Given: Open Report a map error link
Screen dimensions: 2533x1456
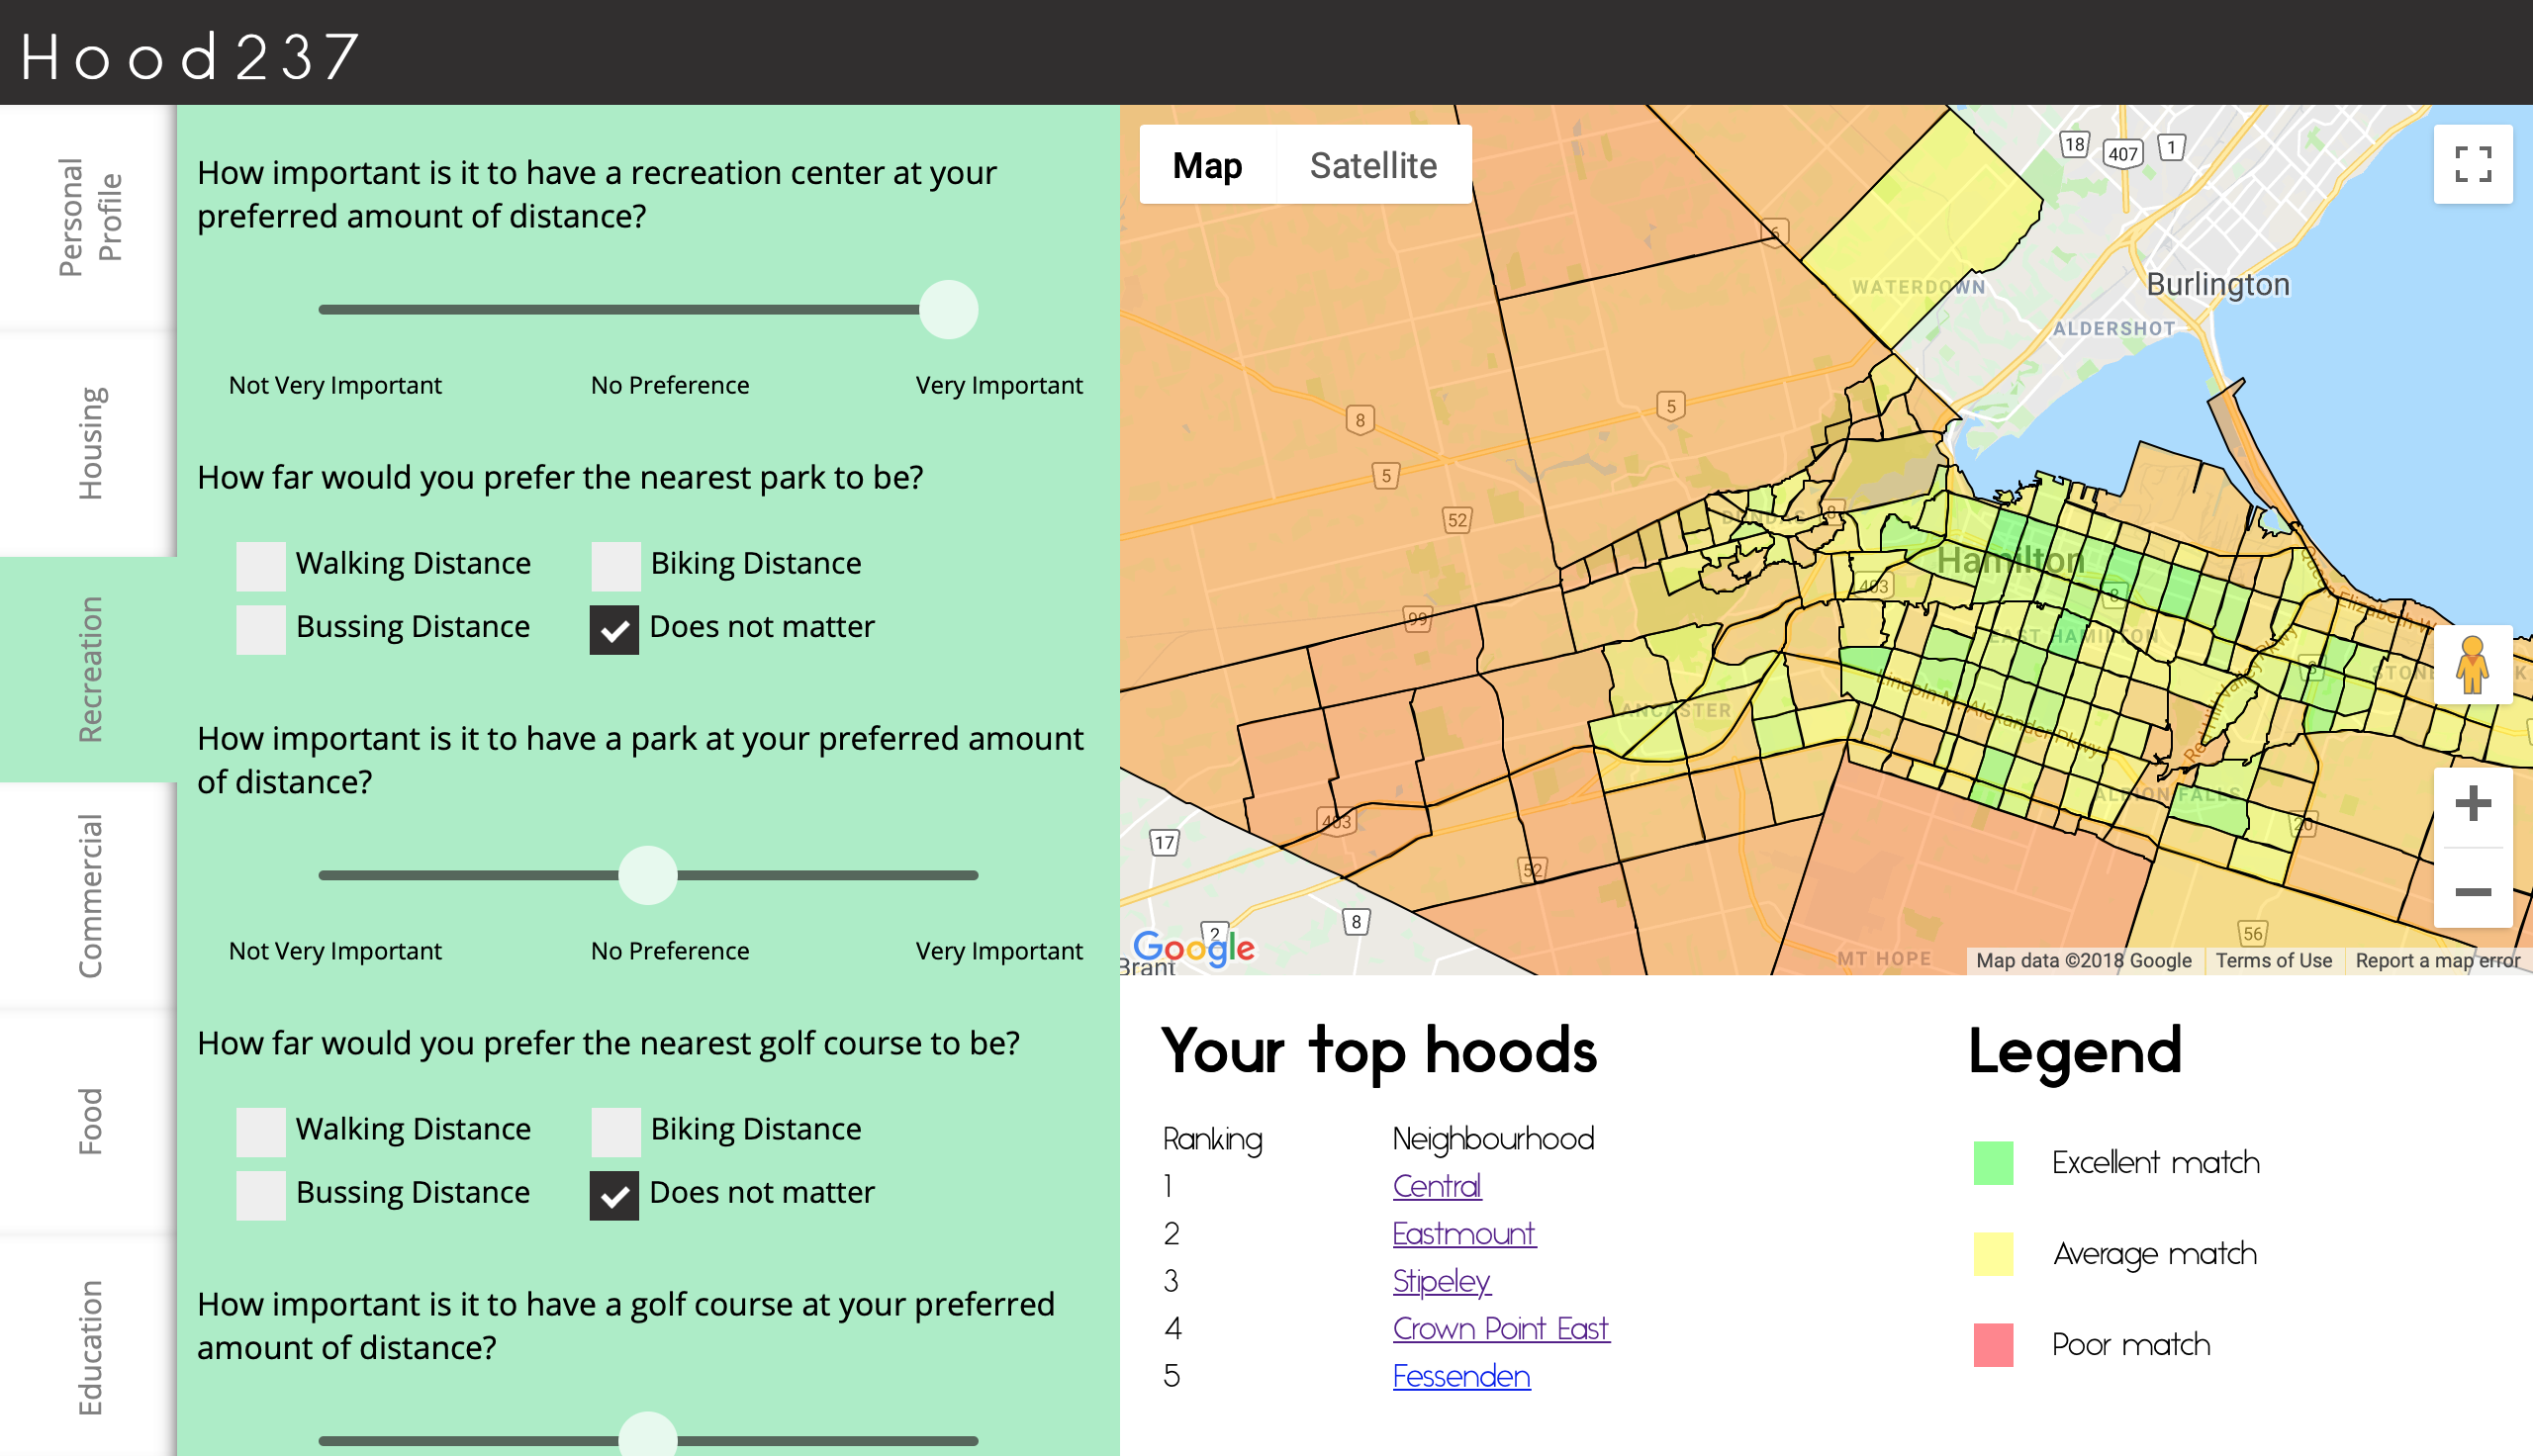Looking at the screenshot, I should click(x=2436, y=960).
